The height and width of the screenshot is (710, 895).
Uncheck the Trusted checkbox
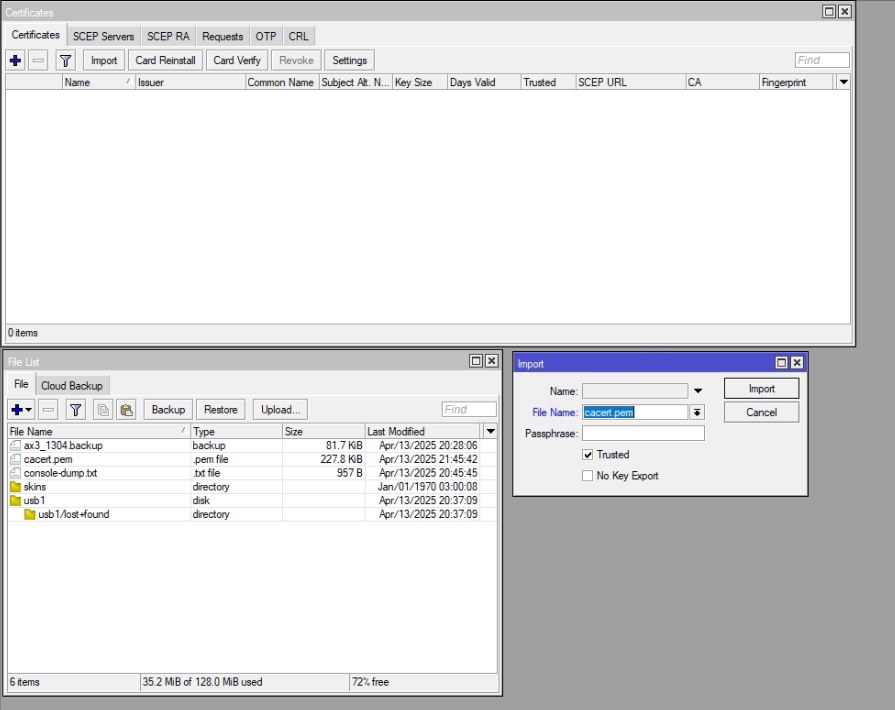coord(587,455)
